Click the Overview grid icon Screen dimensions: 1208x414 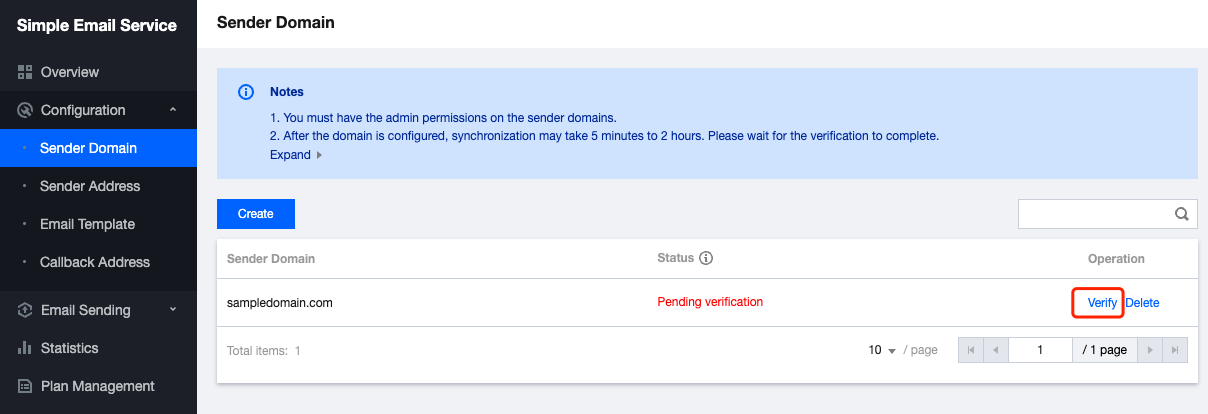[x=26, y=72]
